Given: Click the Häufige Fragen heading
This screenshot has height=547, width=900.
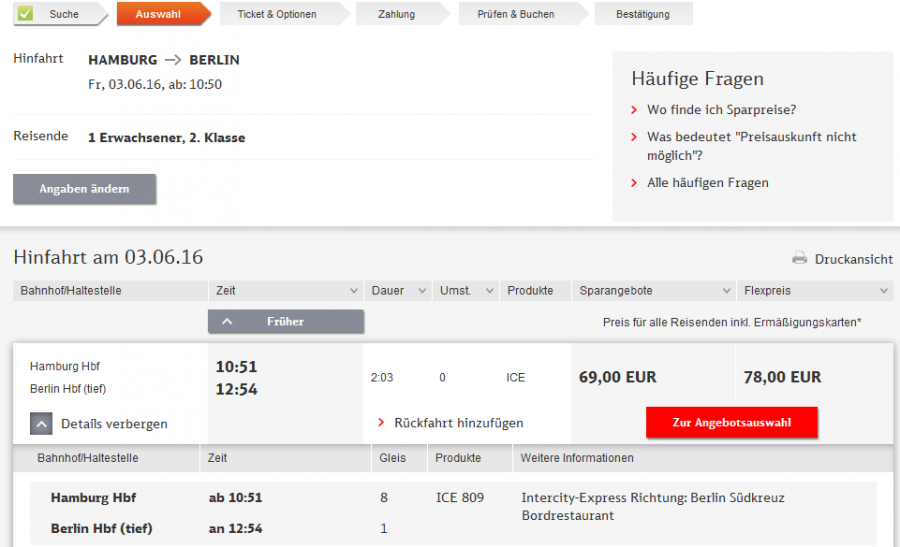Looking at the screenshot, I should [697, 79].
